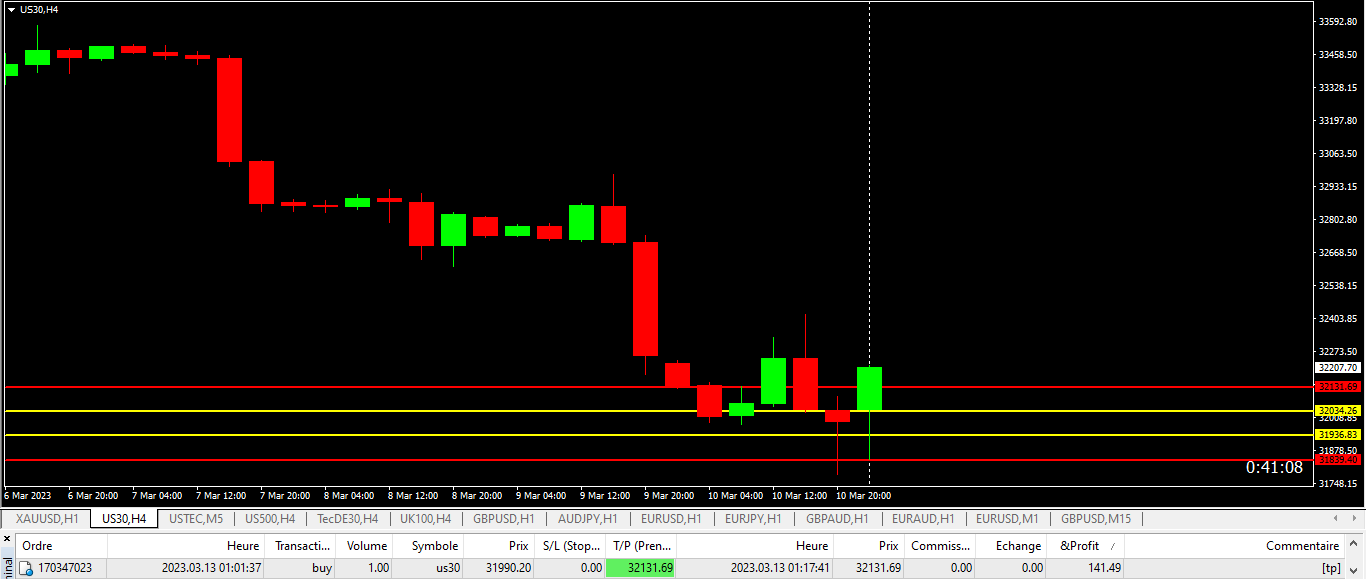Viewport: 1366px width, 579px height.
Task: Click the white current price label 32207.70
Action: [1338, 368]
